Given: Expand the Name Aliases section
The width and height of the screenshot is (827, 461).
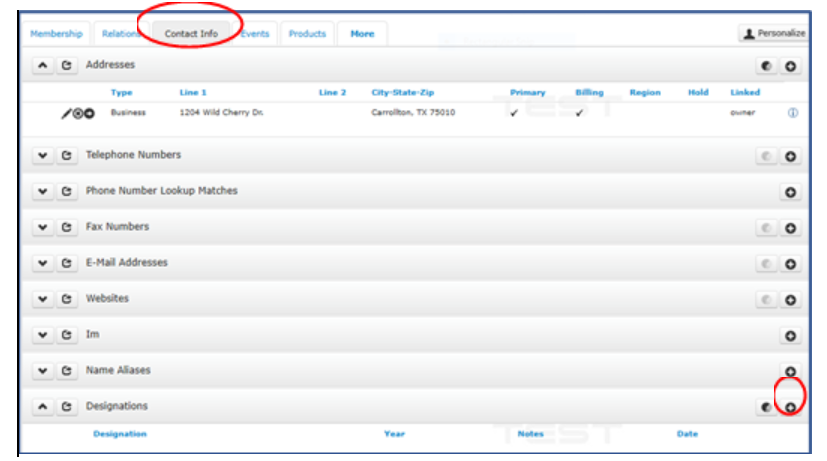Looking at the screenshot, I should click(44, 371).
